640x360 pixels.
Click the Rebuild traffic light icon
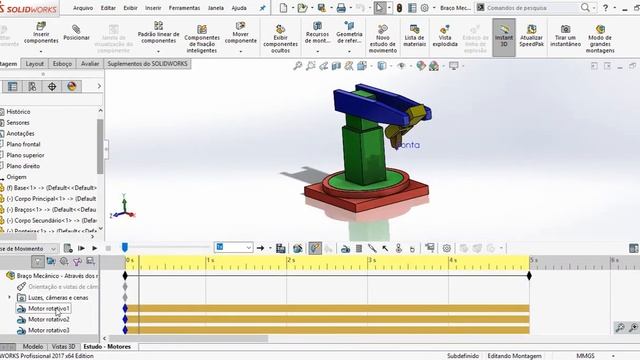(x=400, y=8)
